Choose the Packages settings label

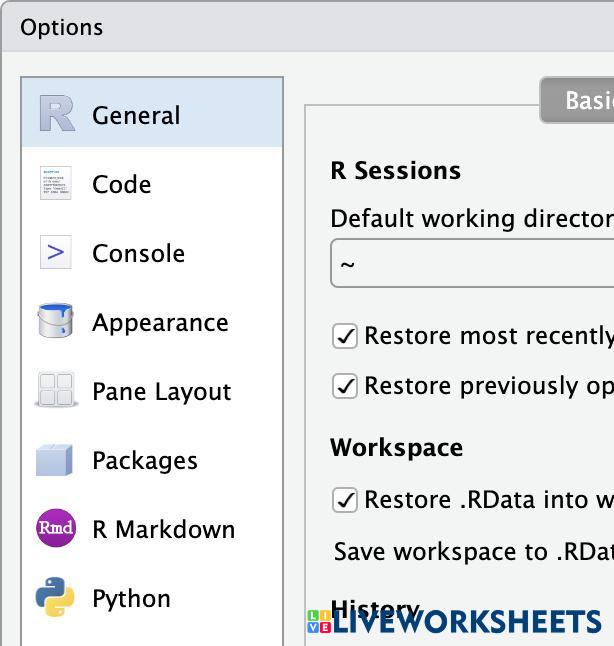(145, 461)
